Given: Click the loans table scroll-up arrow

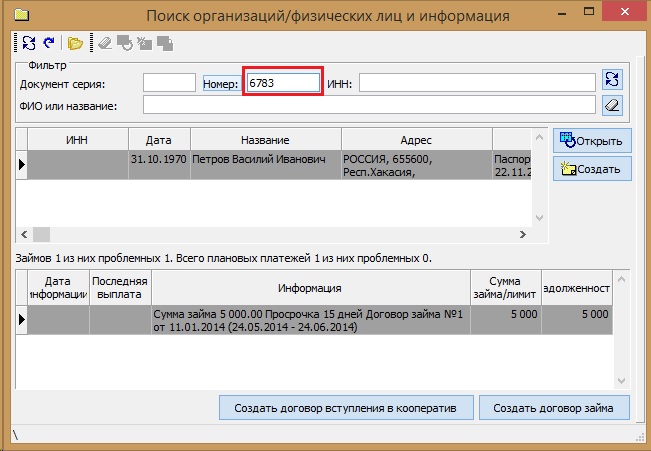Looking at the screenshot, I should (x=622, y=279).
